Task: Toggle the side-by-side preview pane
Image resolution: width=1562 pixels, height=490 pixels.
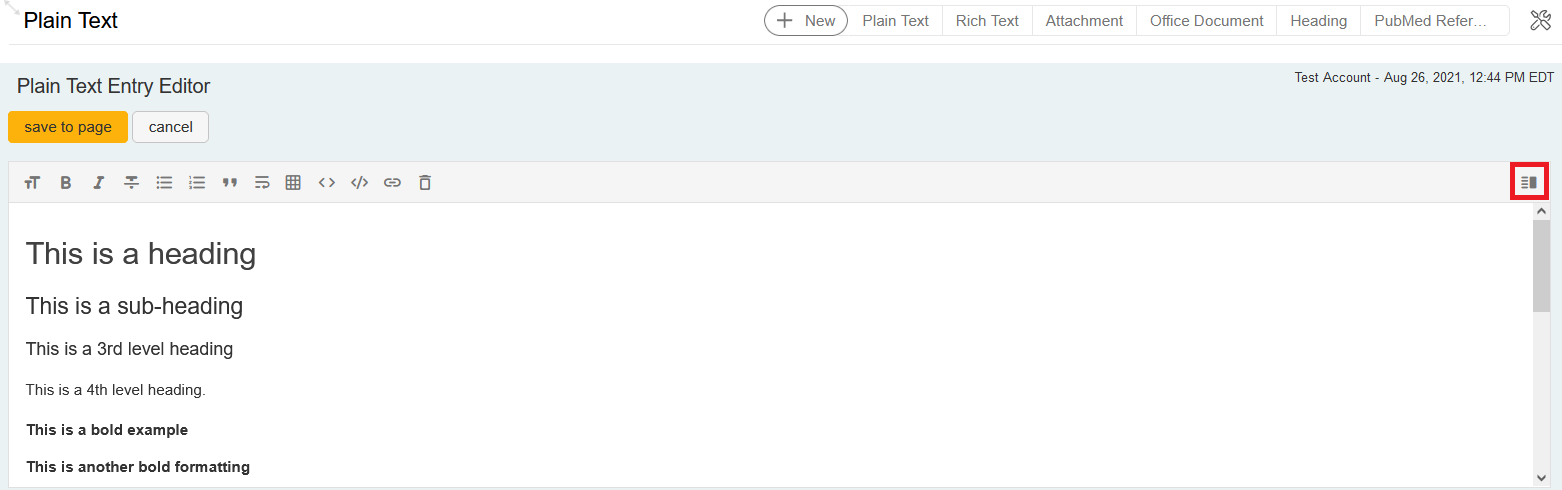Action: point(1529,183)
